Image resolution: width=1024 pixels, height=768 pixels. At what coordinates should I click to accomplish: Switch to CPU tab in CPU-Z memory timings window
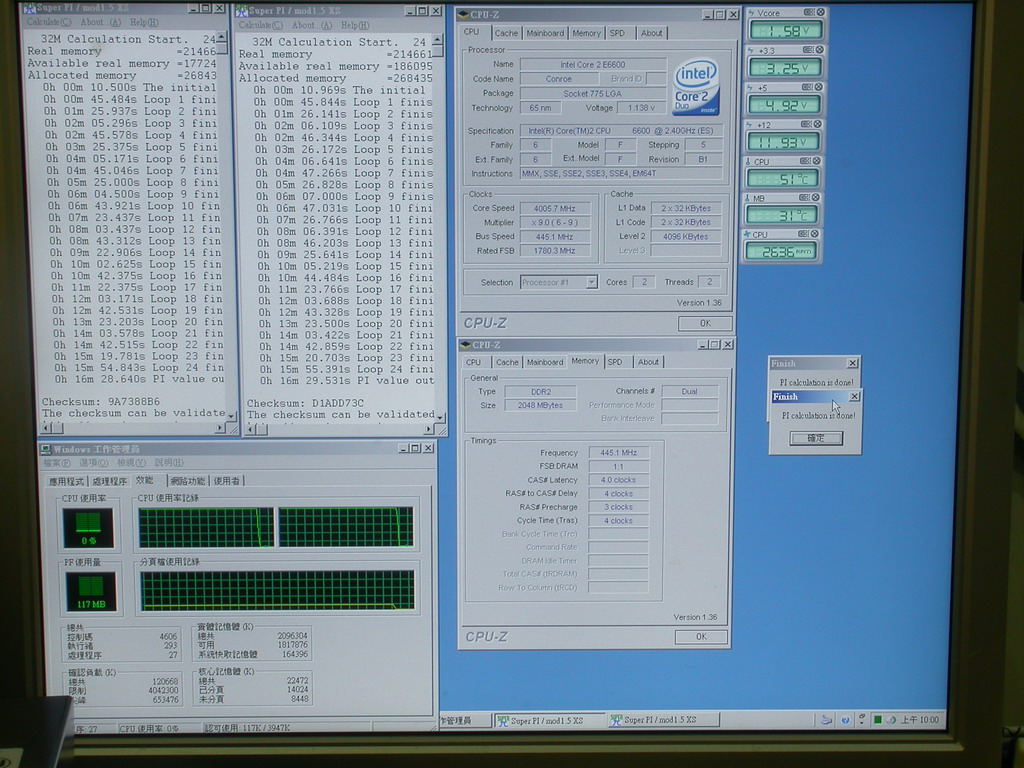(473, 362)
